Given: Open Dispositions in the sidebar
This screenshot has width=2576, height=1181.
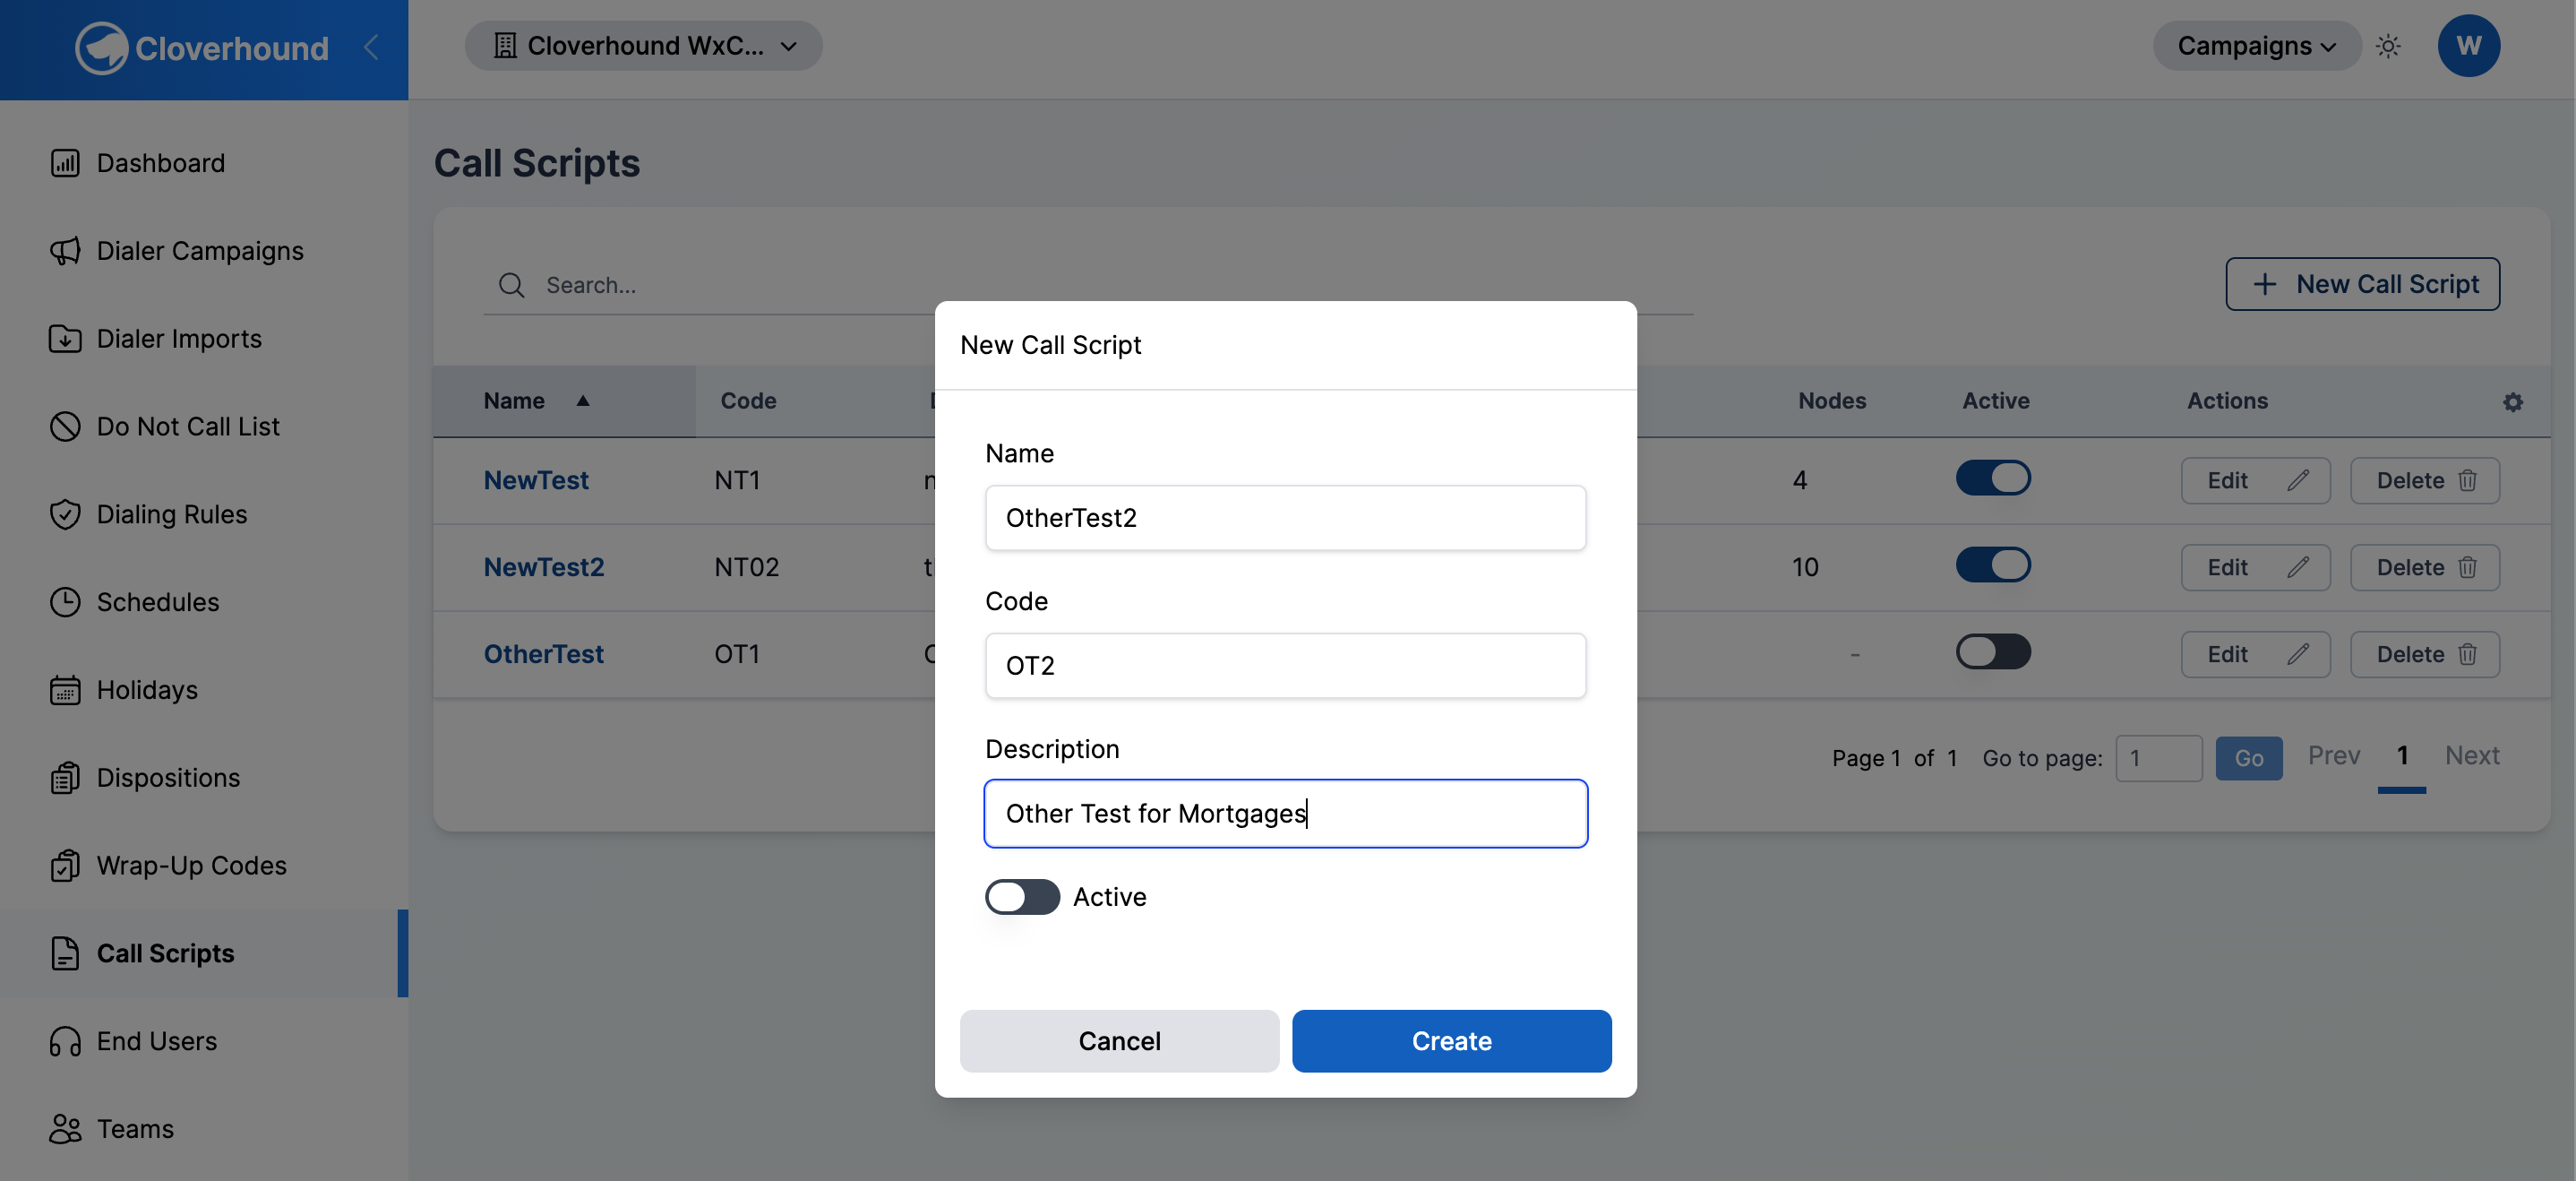Looking at the screenshot, I should [x=168, y=778].
